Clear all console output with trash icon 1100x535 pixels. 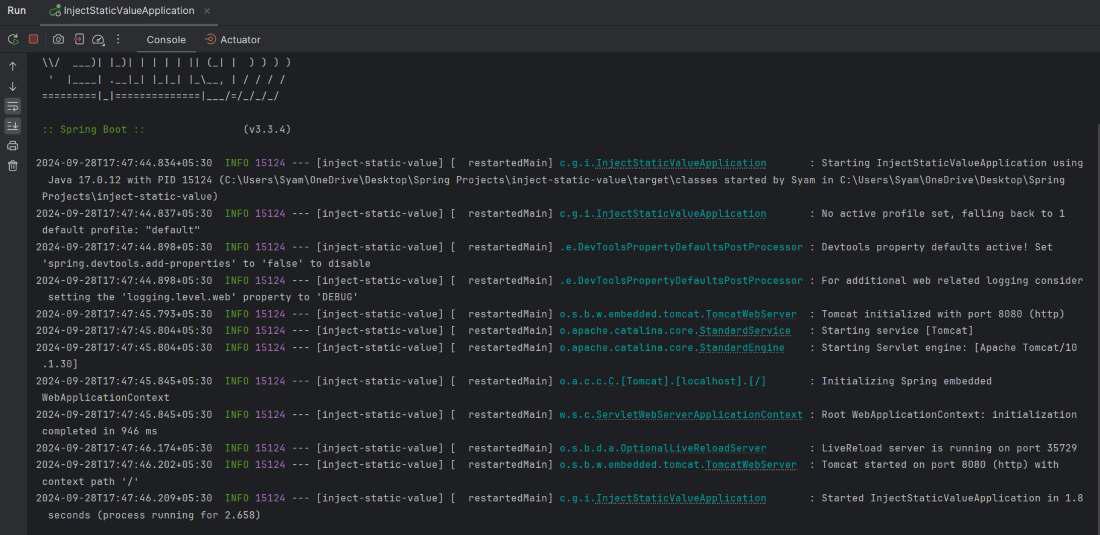pos(13,165)
